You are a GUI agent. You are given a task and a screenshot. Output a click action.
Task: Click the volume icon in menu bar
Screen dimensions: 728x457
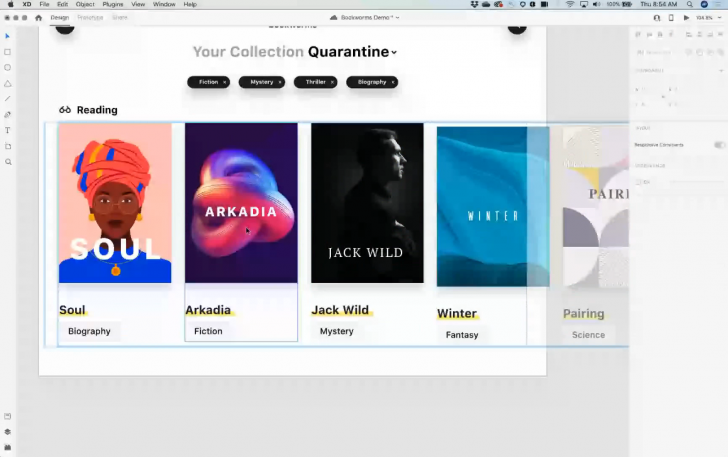597,4
